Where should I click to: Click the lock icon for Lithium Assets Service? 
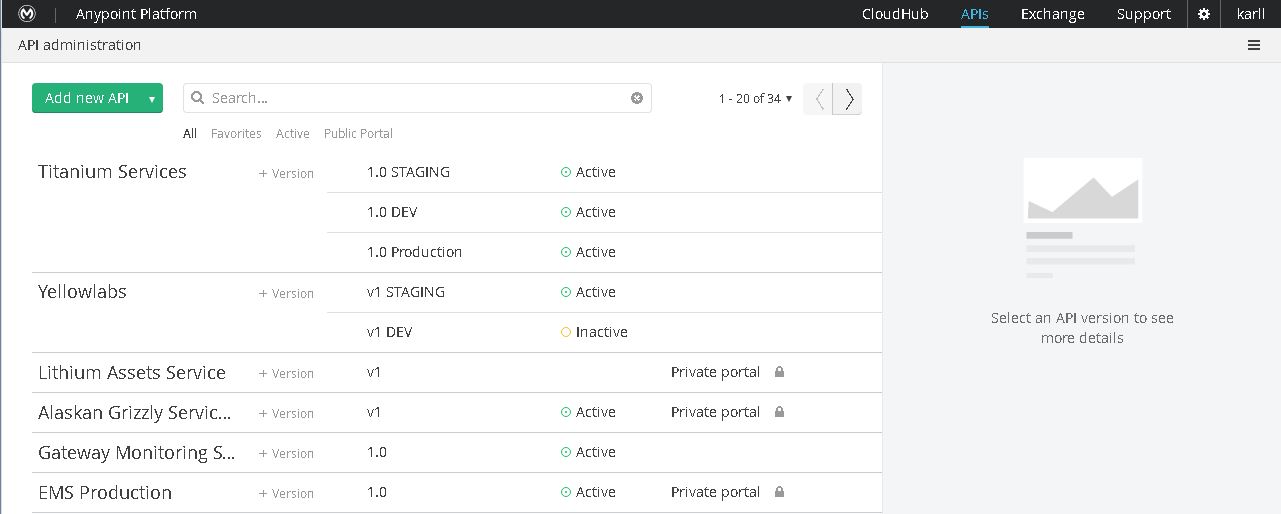779,372
